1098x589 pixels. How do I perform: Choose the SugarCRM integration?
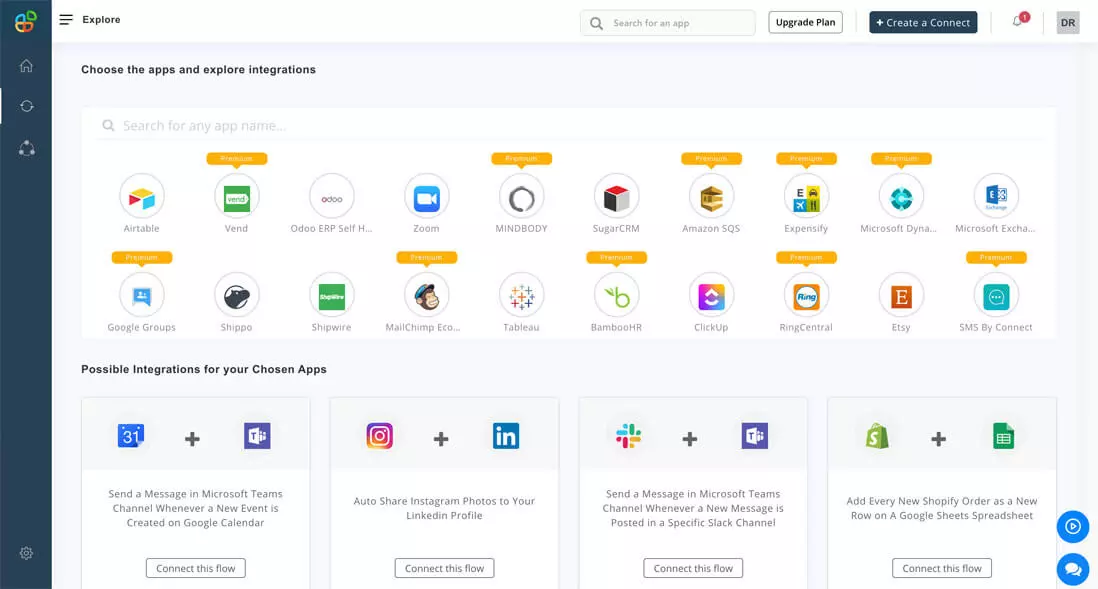pos(616,196)
